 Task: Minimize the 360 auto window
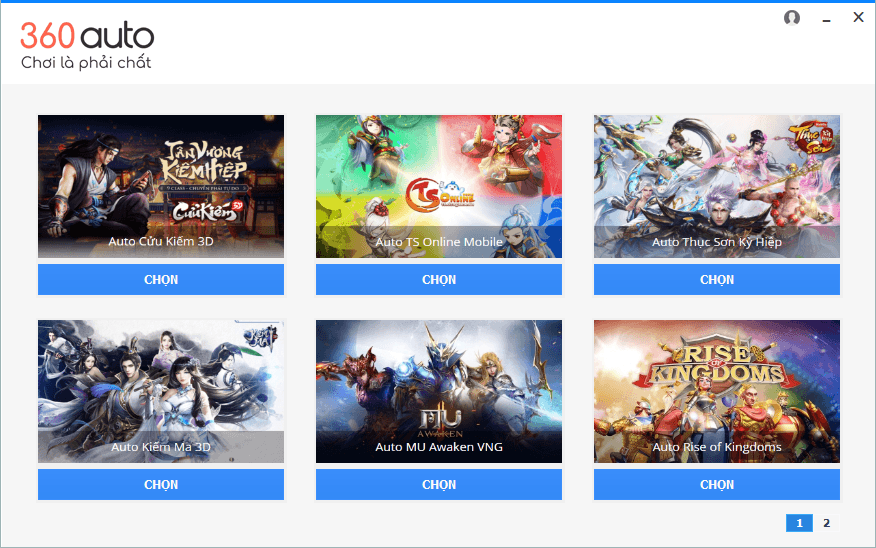[826, 20]
